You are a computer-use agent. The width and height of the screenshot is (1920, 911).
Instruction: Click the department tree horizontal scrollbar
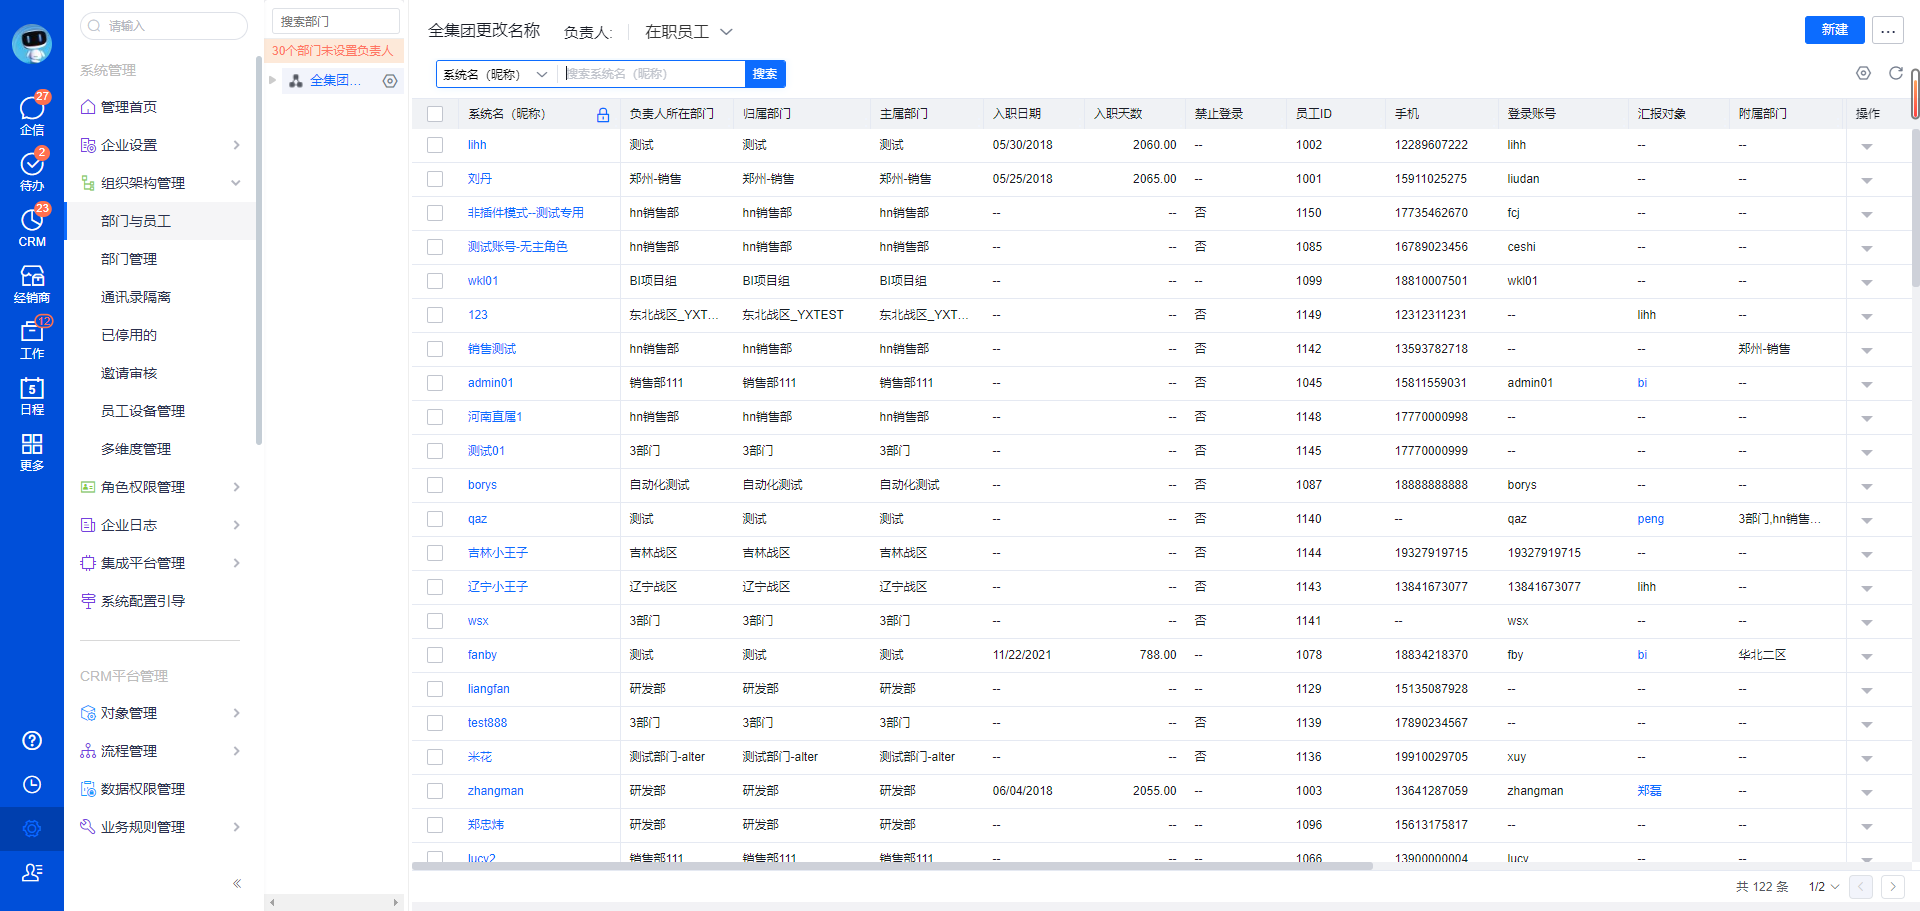[x=334, y=902]
